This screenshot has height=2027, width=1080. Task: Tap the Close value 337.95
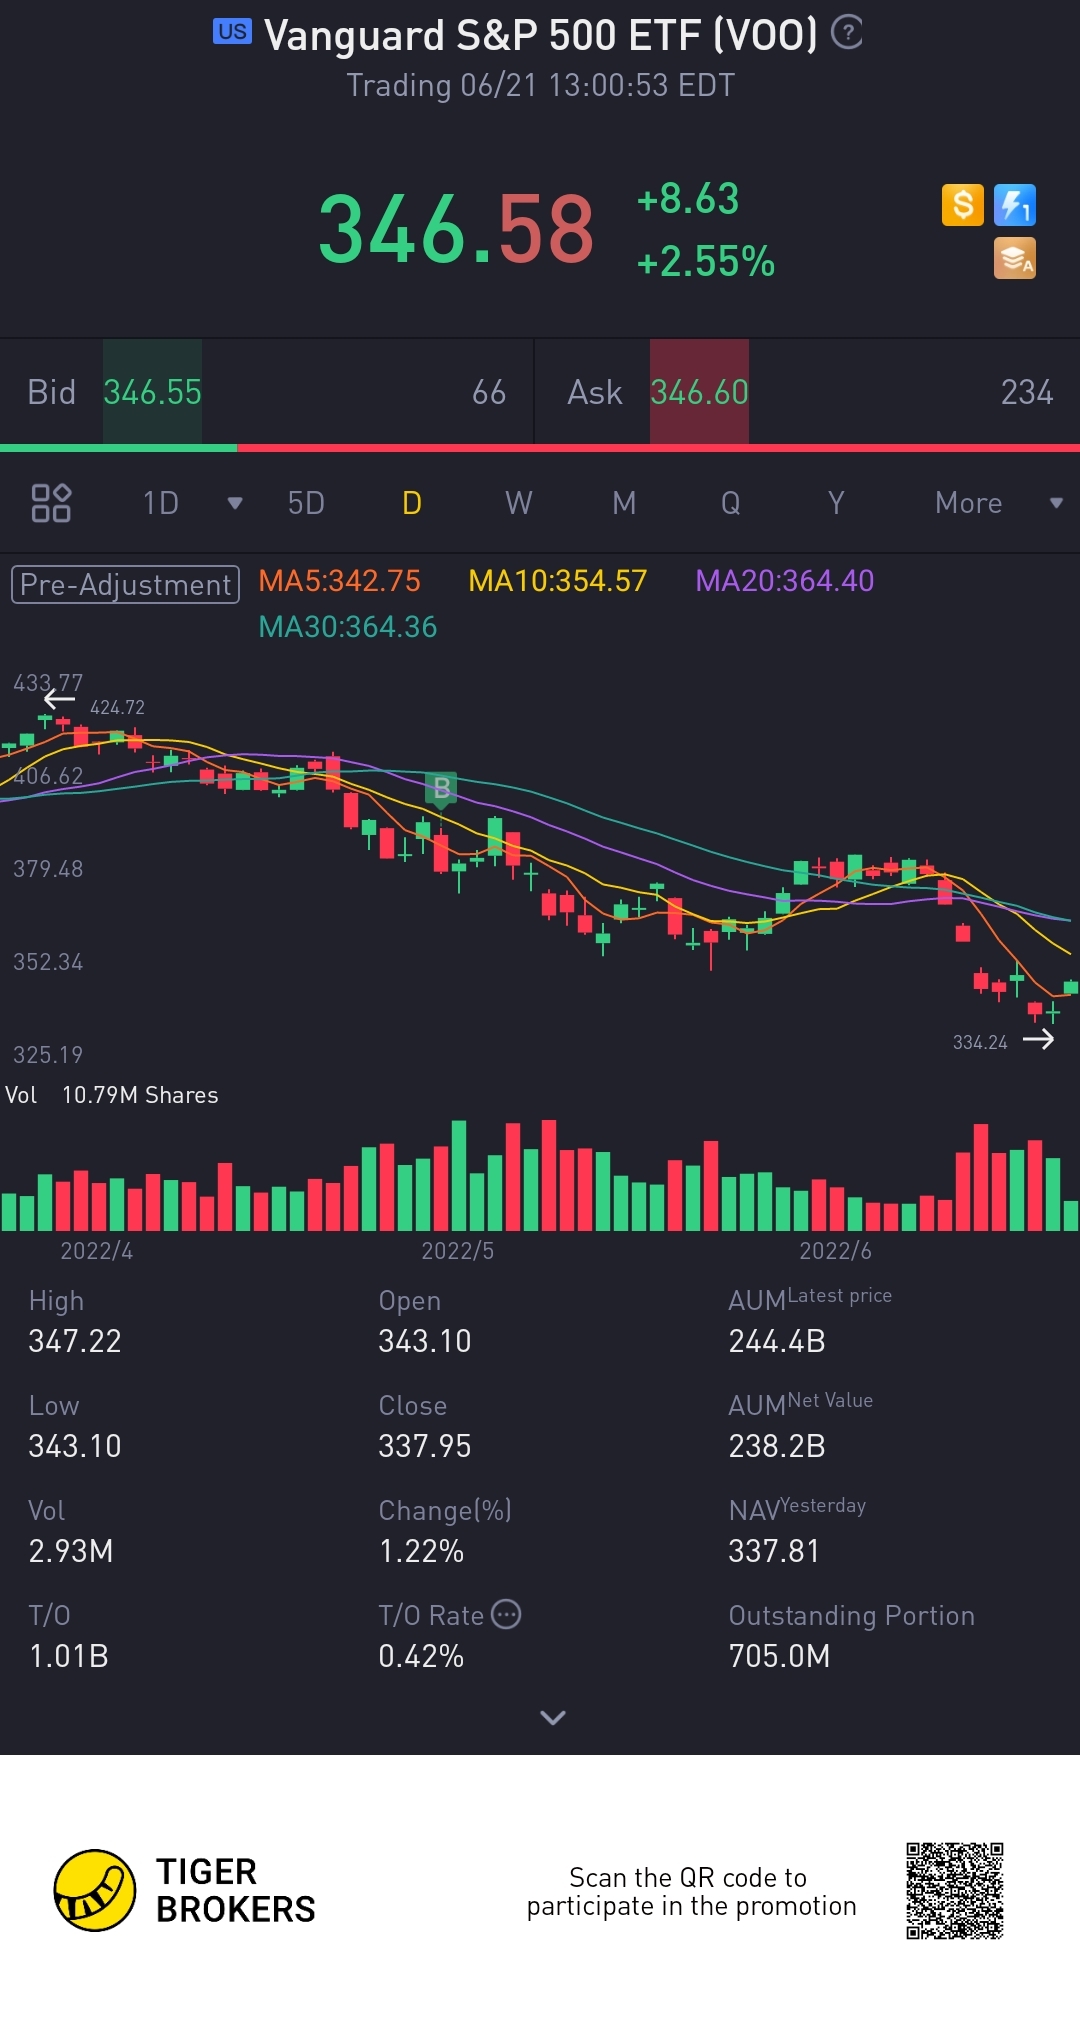point(425,1446)
